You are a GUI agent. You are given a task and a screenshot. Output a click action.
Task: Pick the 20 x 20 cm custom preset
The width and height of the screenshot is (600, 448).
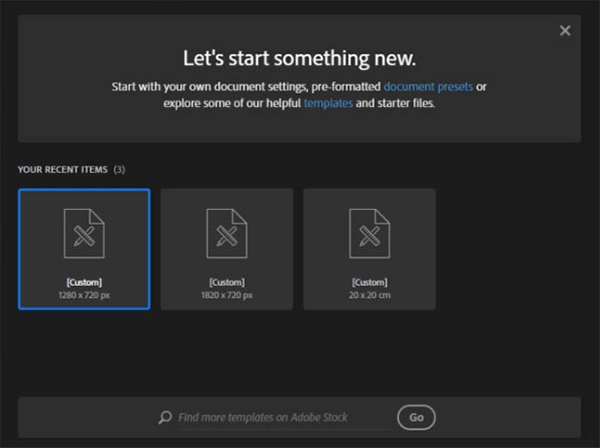tap(369, 249)
